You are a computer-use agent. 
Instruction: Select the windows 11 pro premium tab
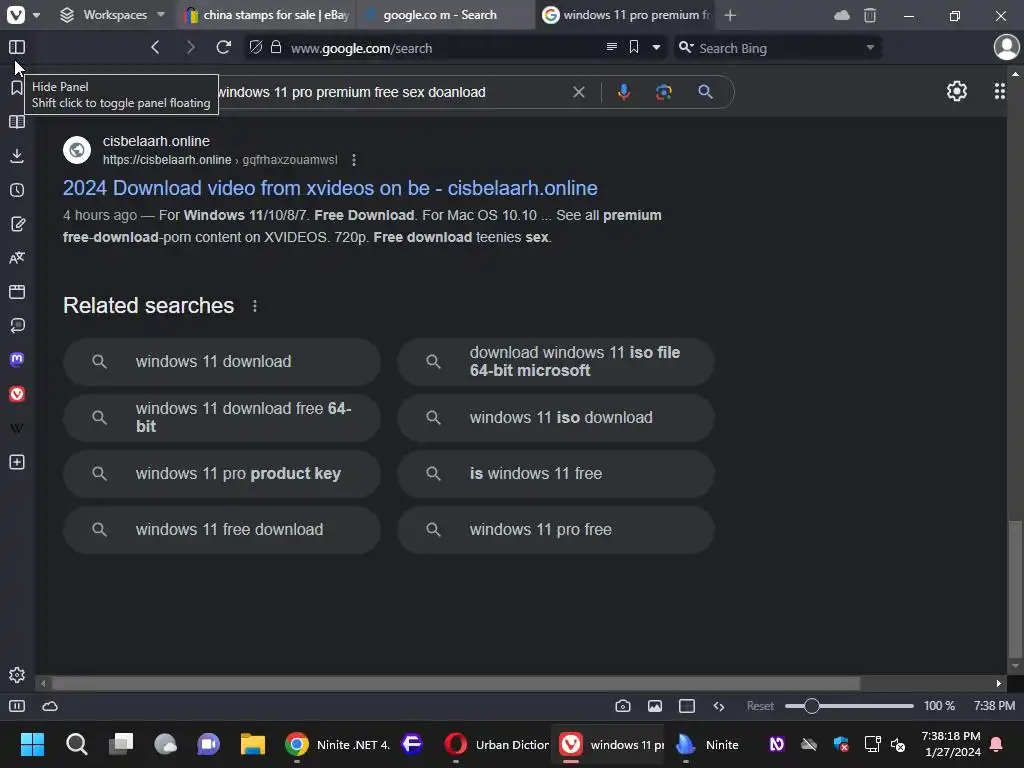(626, 14)
